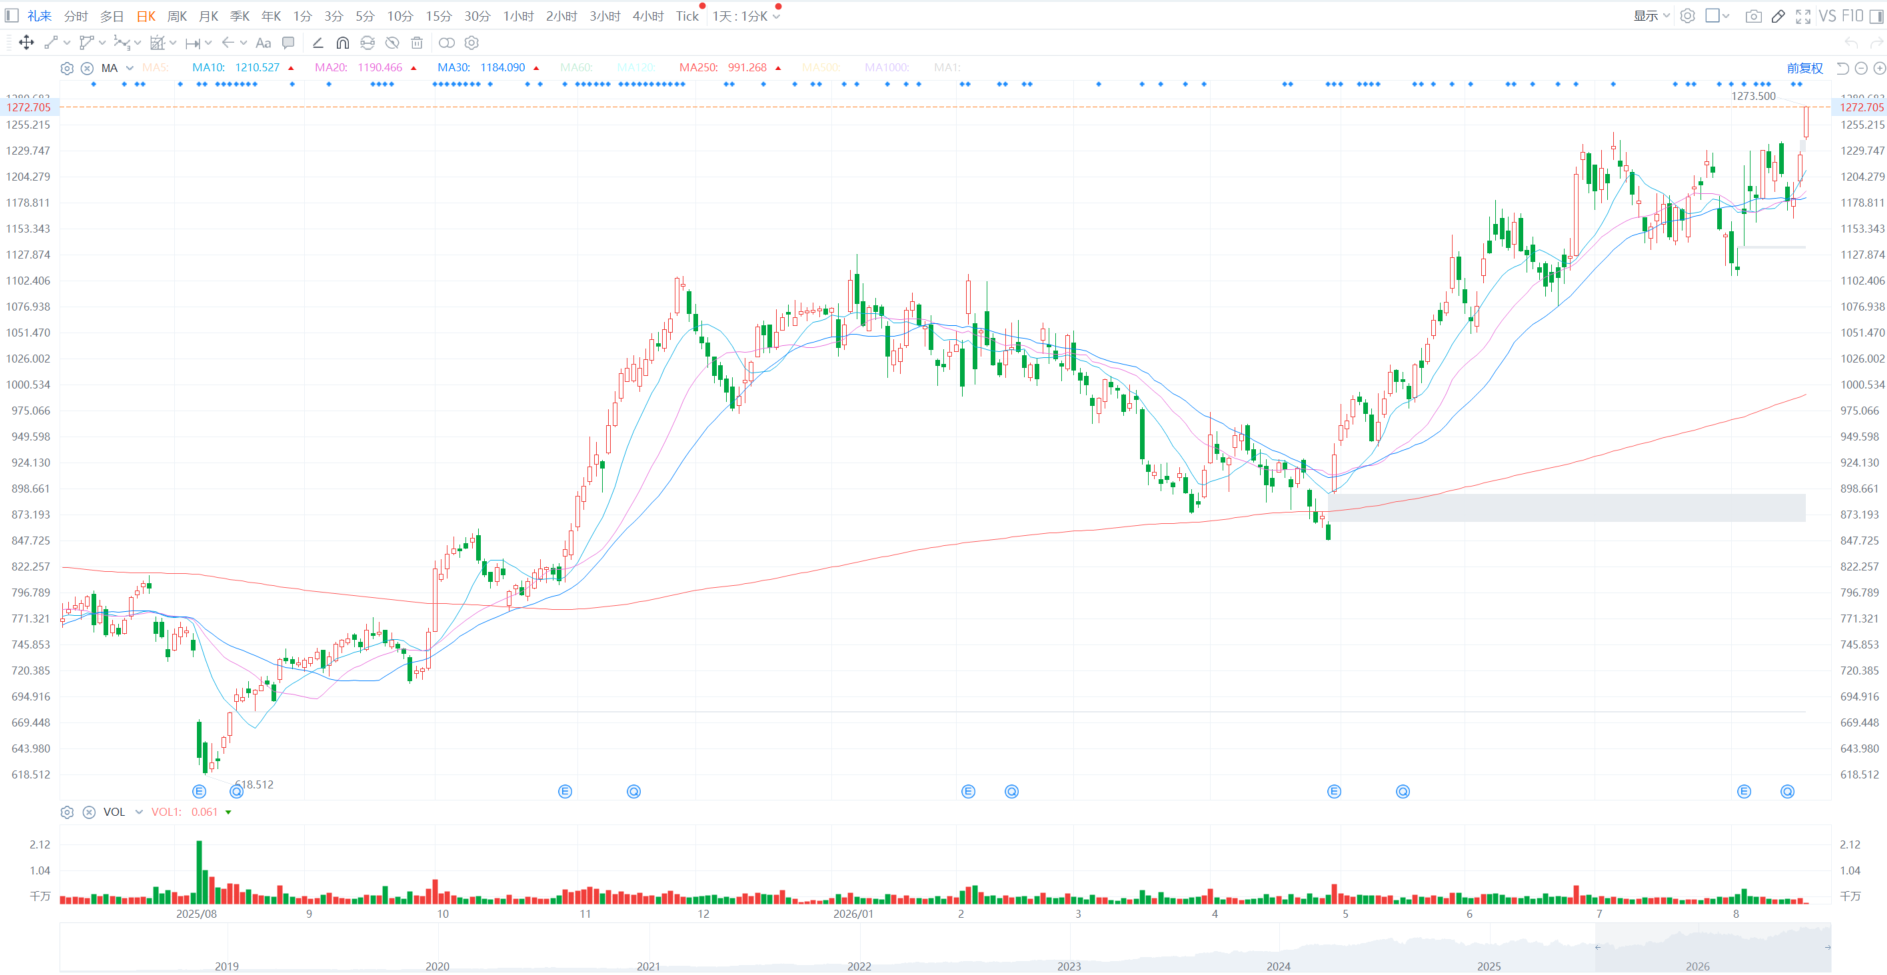Toggle the left sidebar panel
The image size is (1887, 975).
point(12,15)
